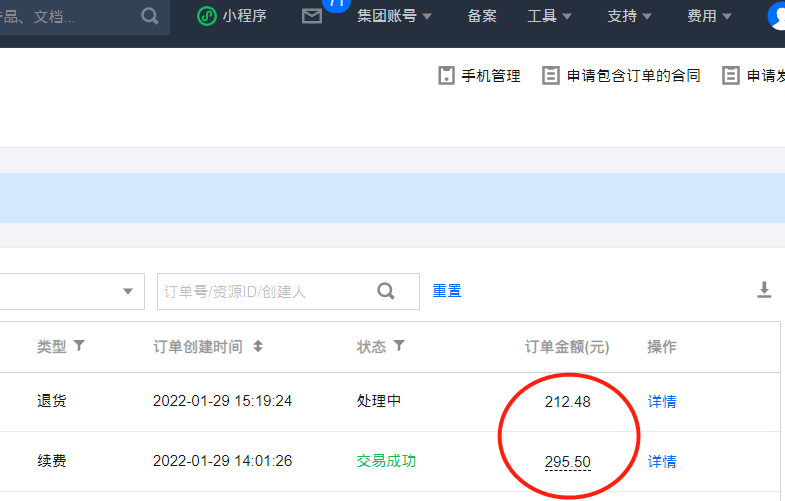Click the 订单号/资源ID/创建人 search field
785x501 pixels.
point(265,291)
